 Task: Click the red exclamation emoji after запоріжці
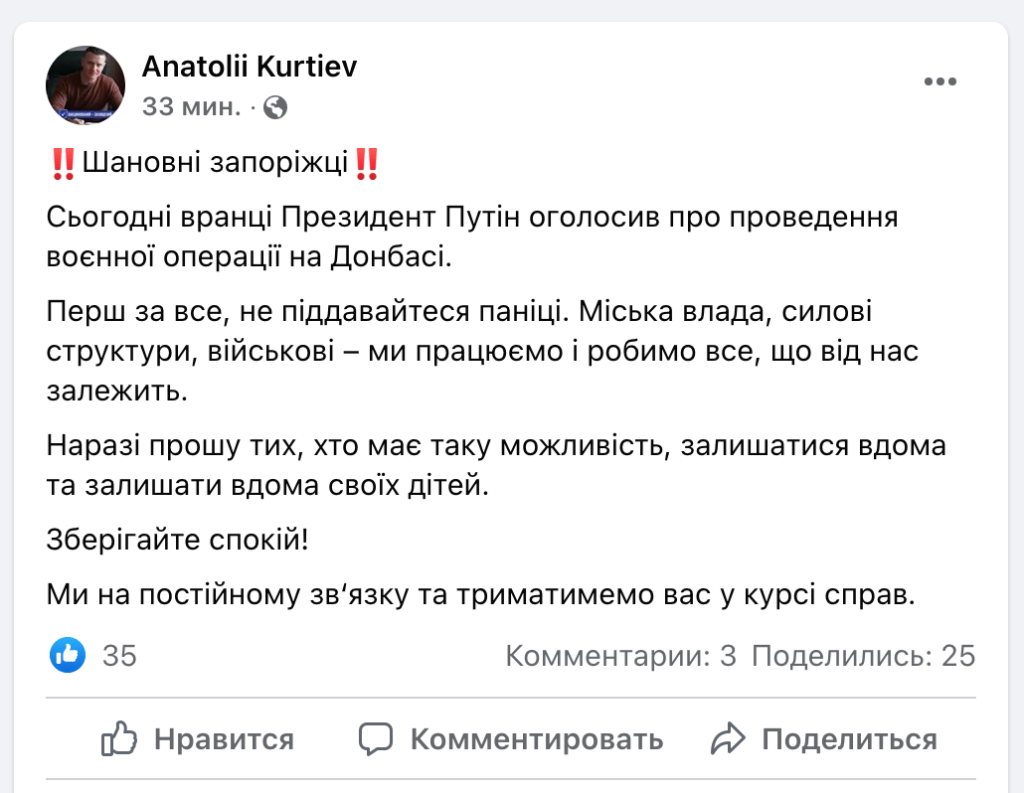click(x=367, y=162)
